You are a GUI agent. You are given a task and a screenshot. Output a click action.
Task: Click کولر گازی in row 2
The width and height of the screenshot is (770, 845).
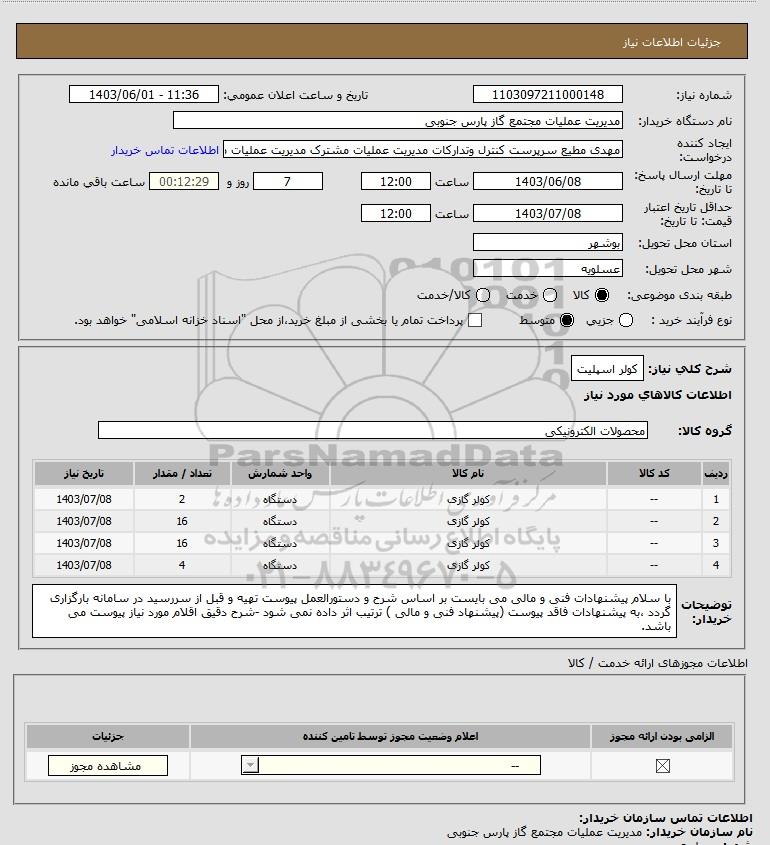pos(468,522)
